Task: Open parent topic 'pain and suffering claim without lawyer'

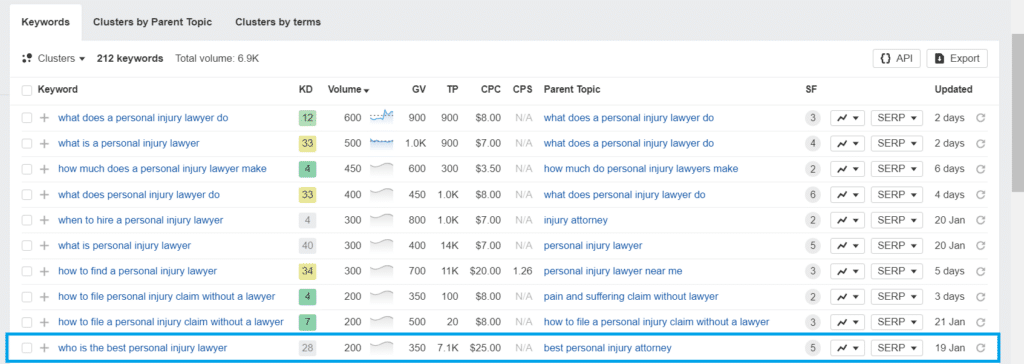Action: 631,297
